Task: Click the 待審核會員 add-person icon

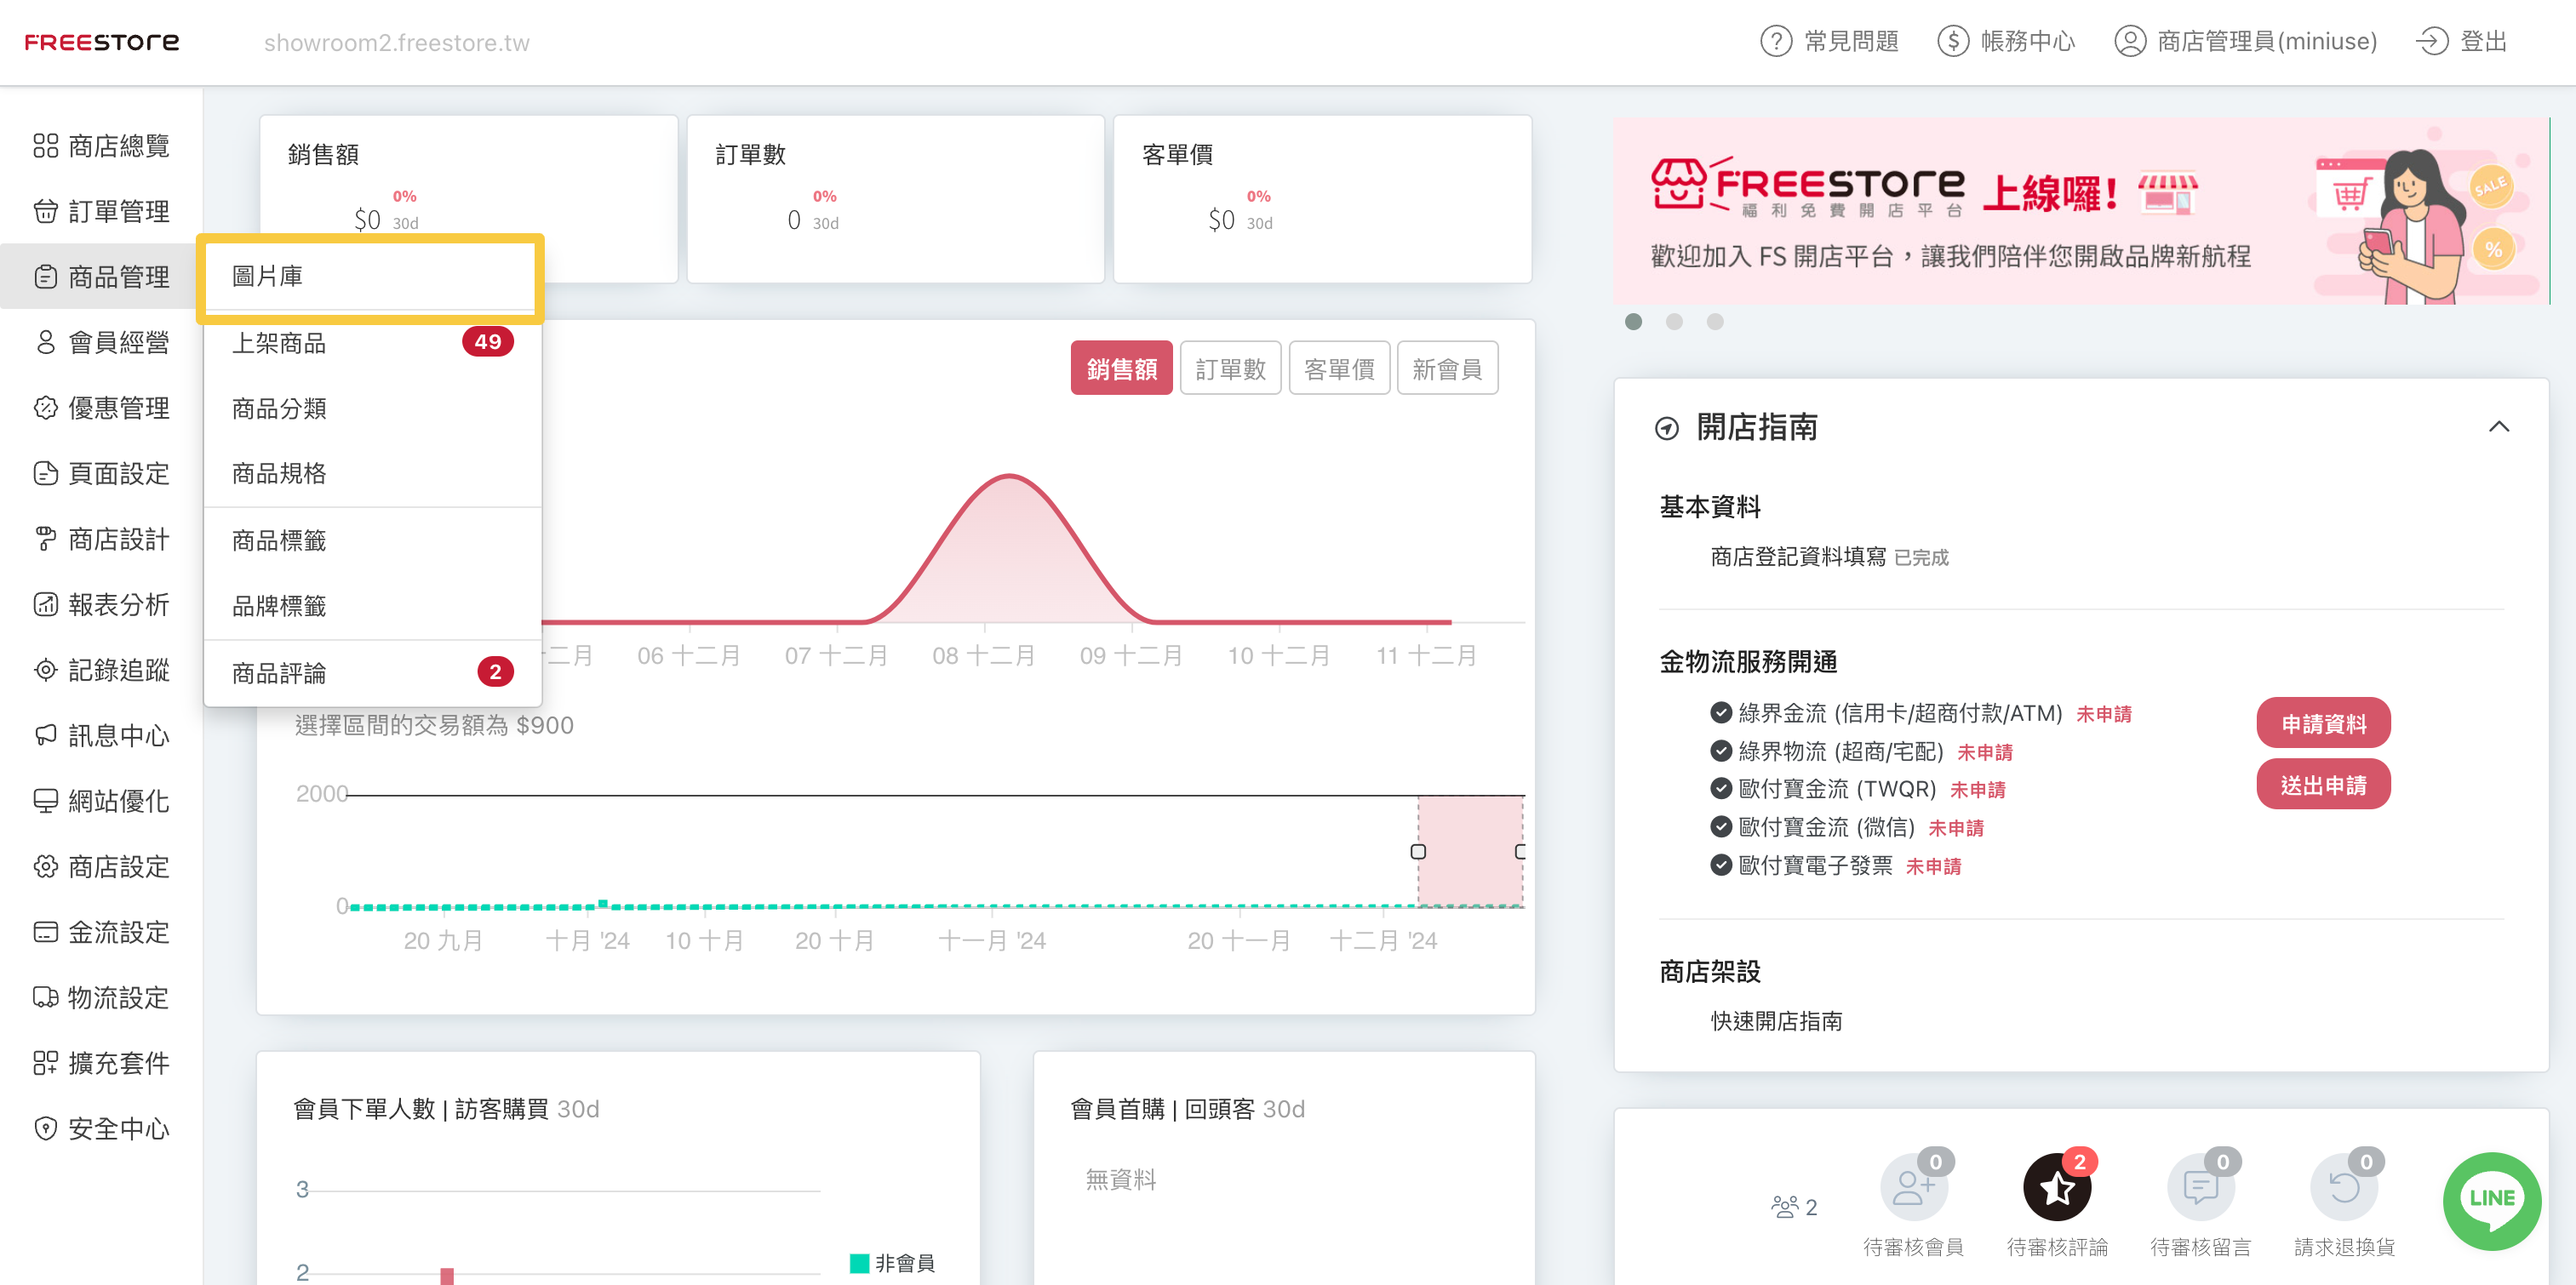Action: pos(1913,1187)
